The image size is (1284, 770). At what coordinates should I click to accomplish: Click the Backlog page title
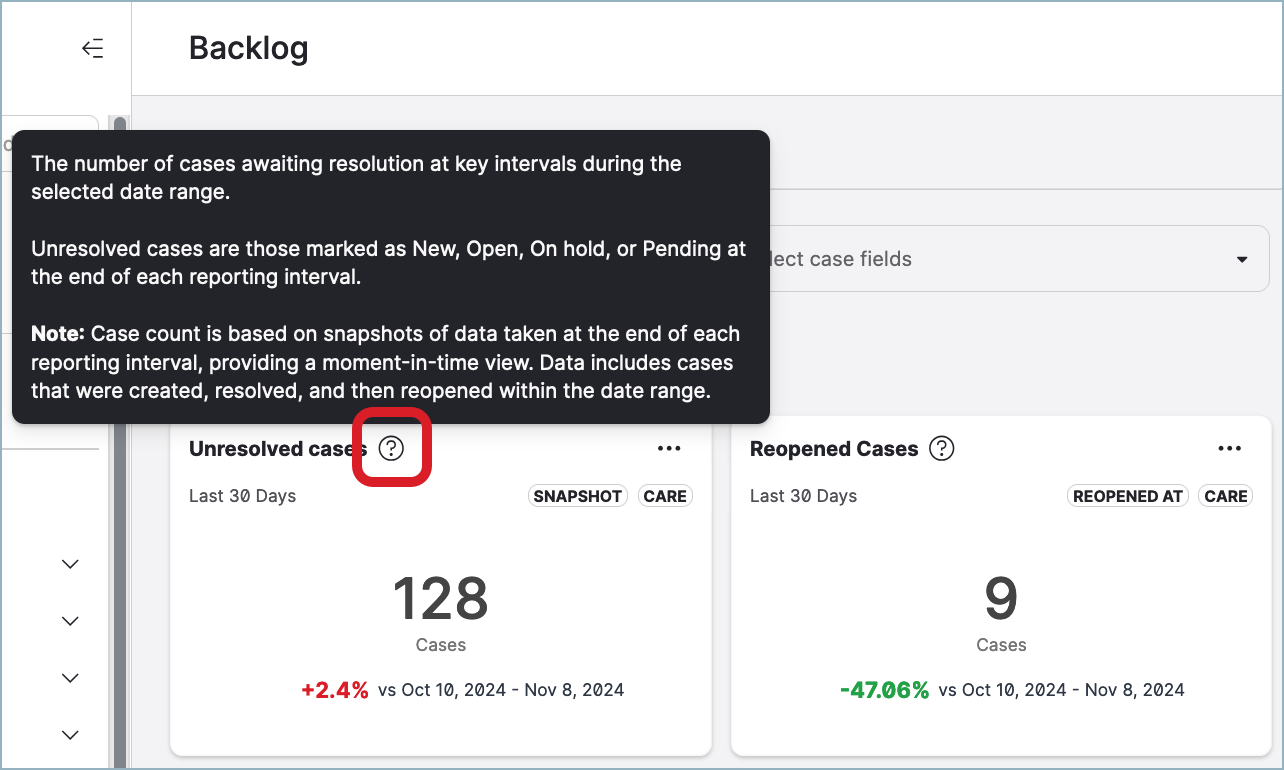[248, 47]
